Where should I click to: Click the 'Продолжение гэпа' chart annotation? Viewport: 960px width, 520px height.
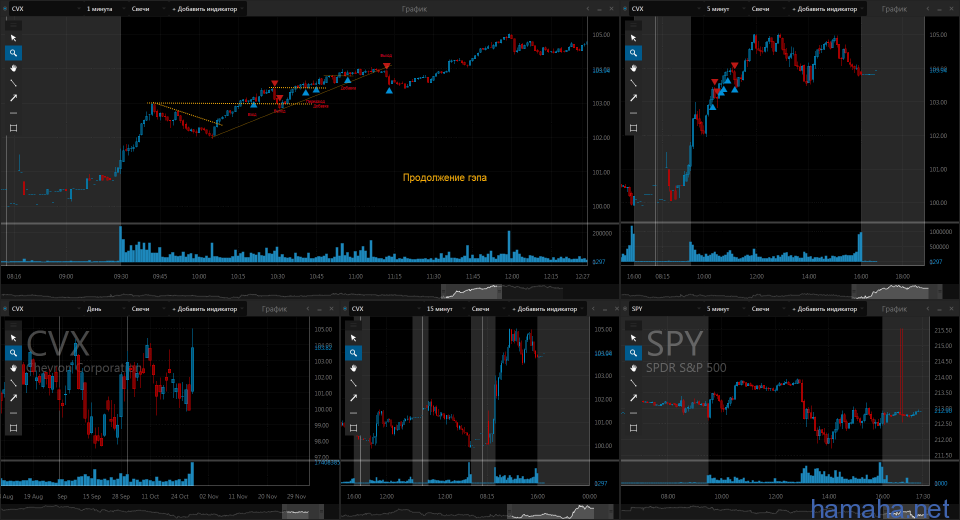445,178
